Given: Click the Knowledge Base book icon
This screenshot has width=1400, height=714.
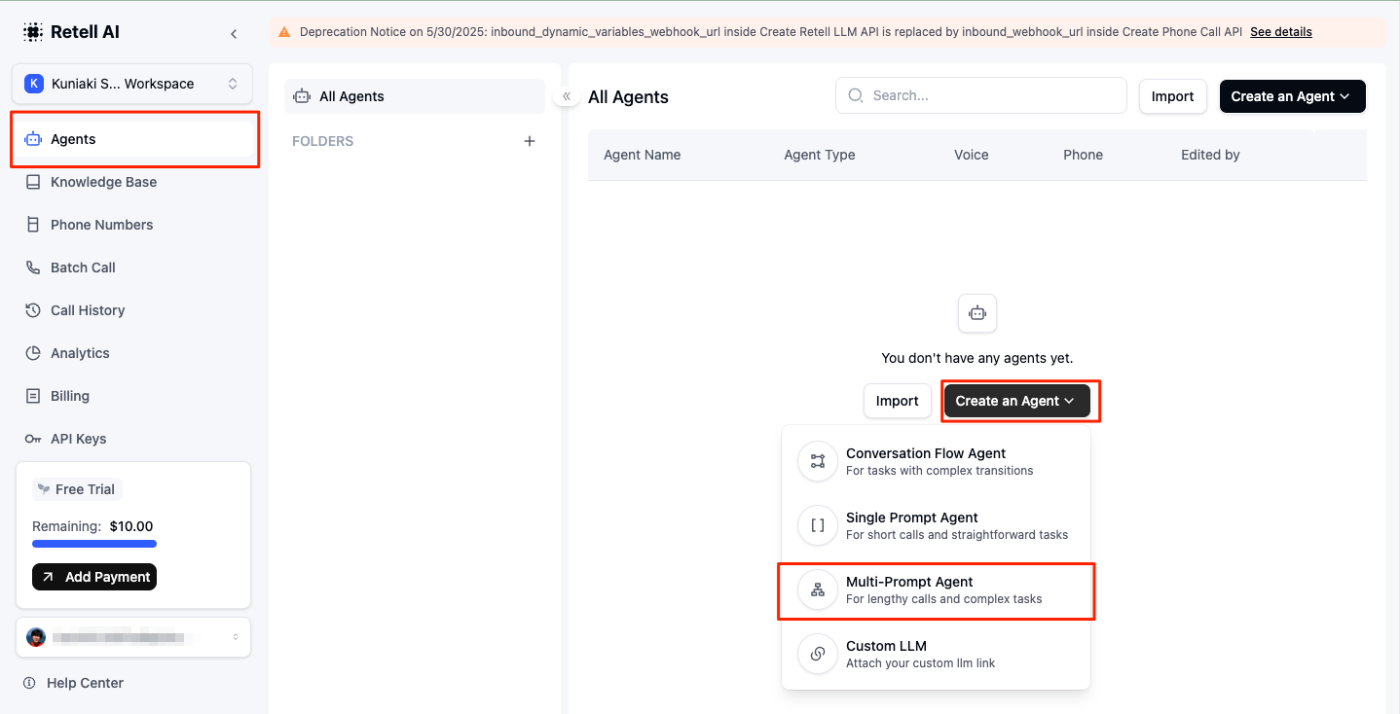Looking at the screenshot, I should (x=33, y=182).
